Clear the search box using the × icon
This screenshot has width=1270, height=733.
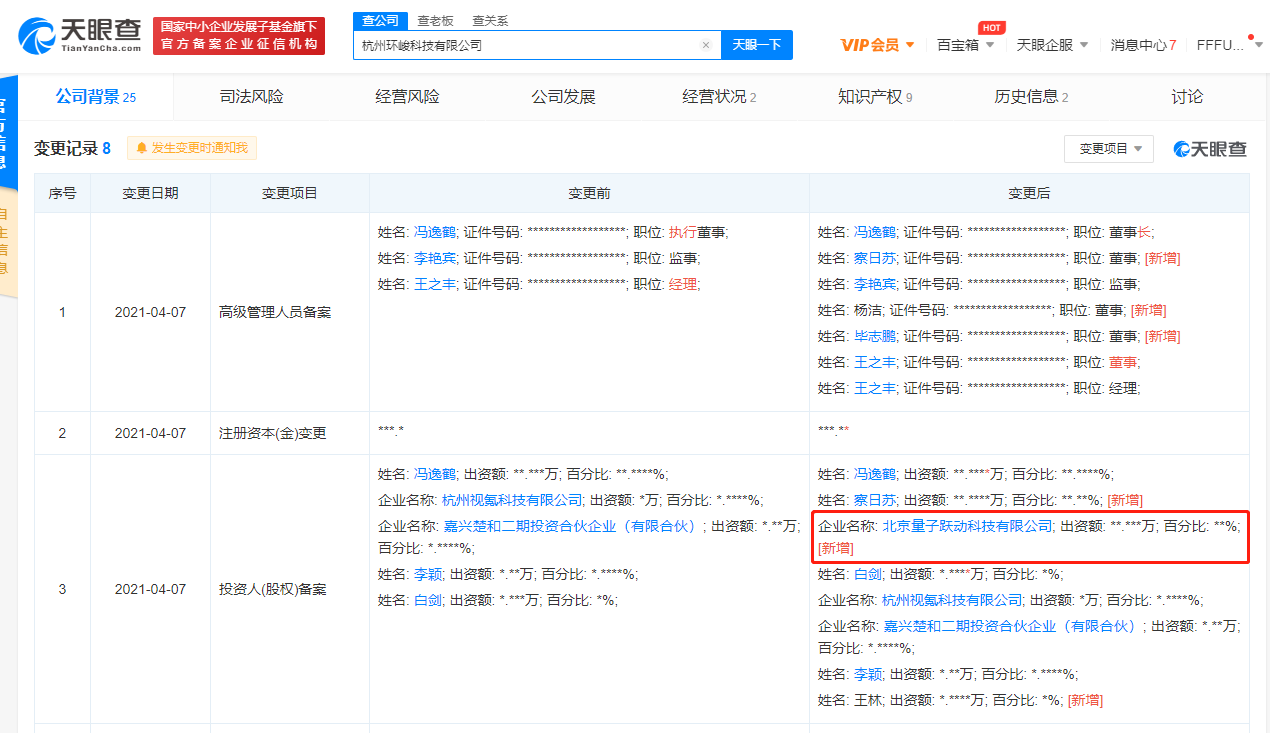point(706,45)
